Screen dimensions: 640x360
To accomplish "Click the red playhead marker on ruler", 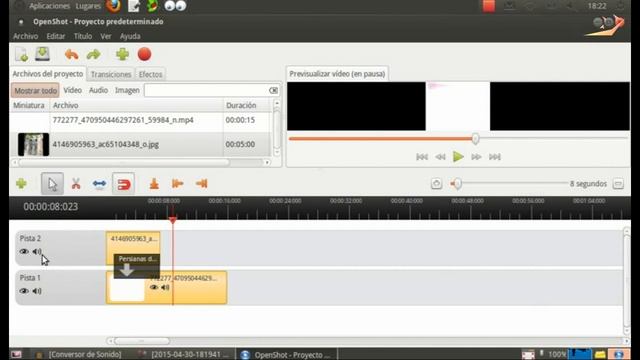I will coord(173,220).
